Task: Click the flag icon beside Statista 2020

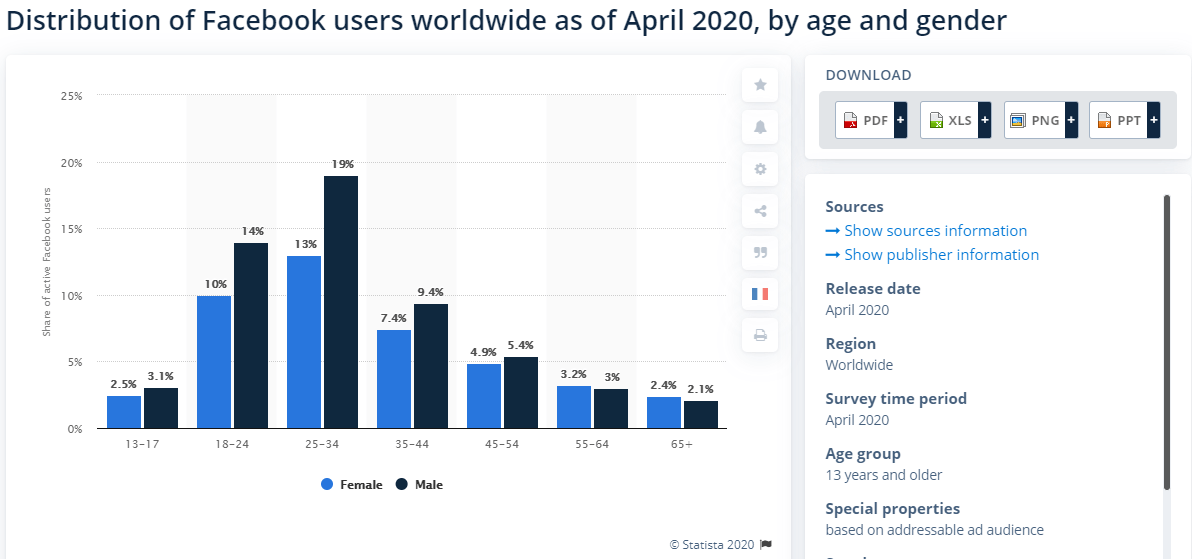Action: (766, 545)
